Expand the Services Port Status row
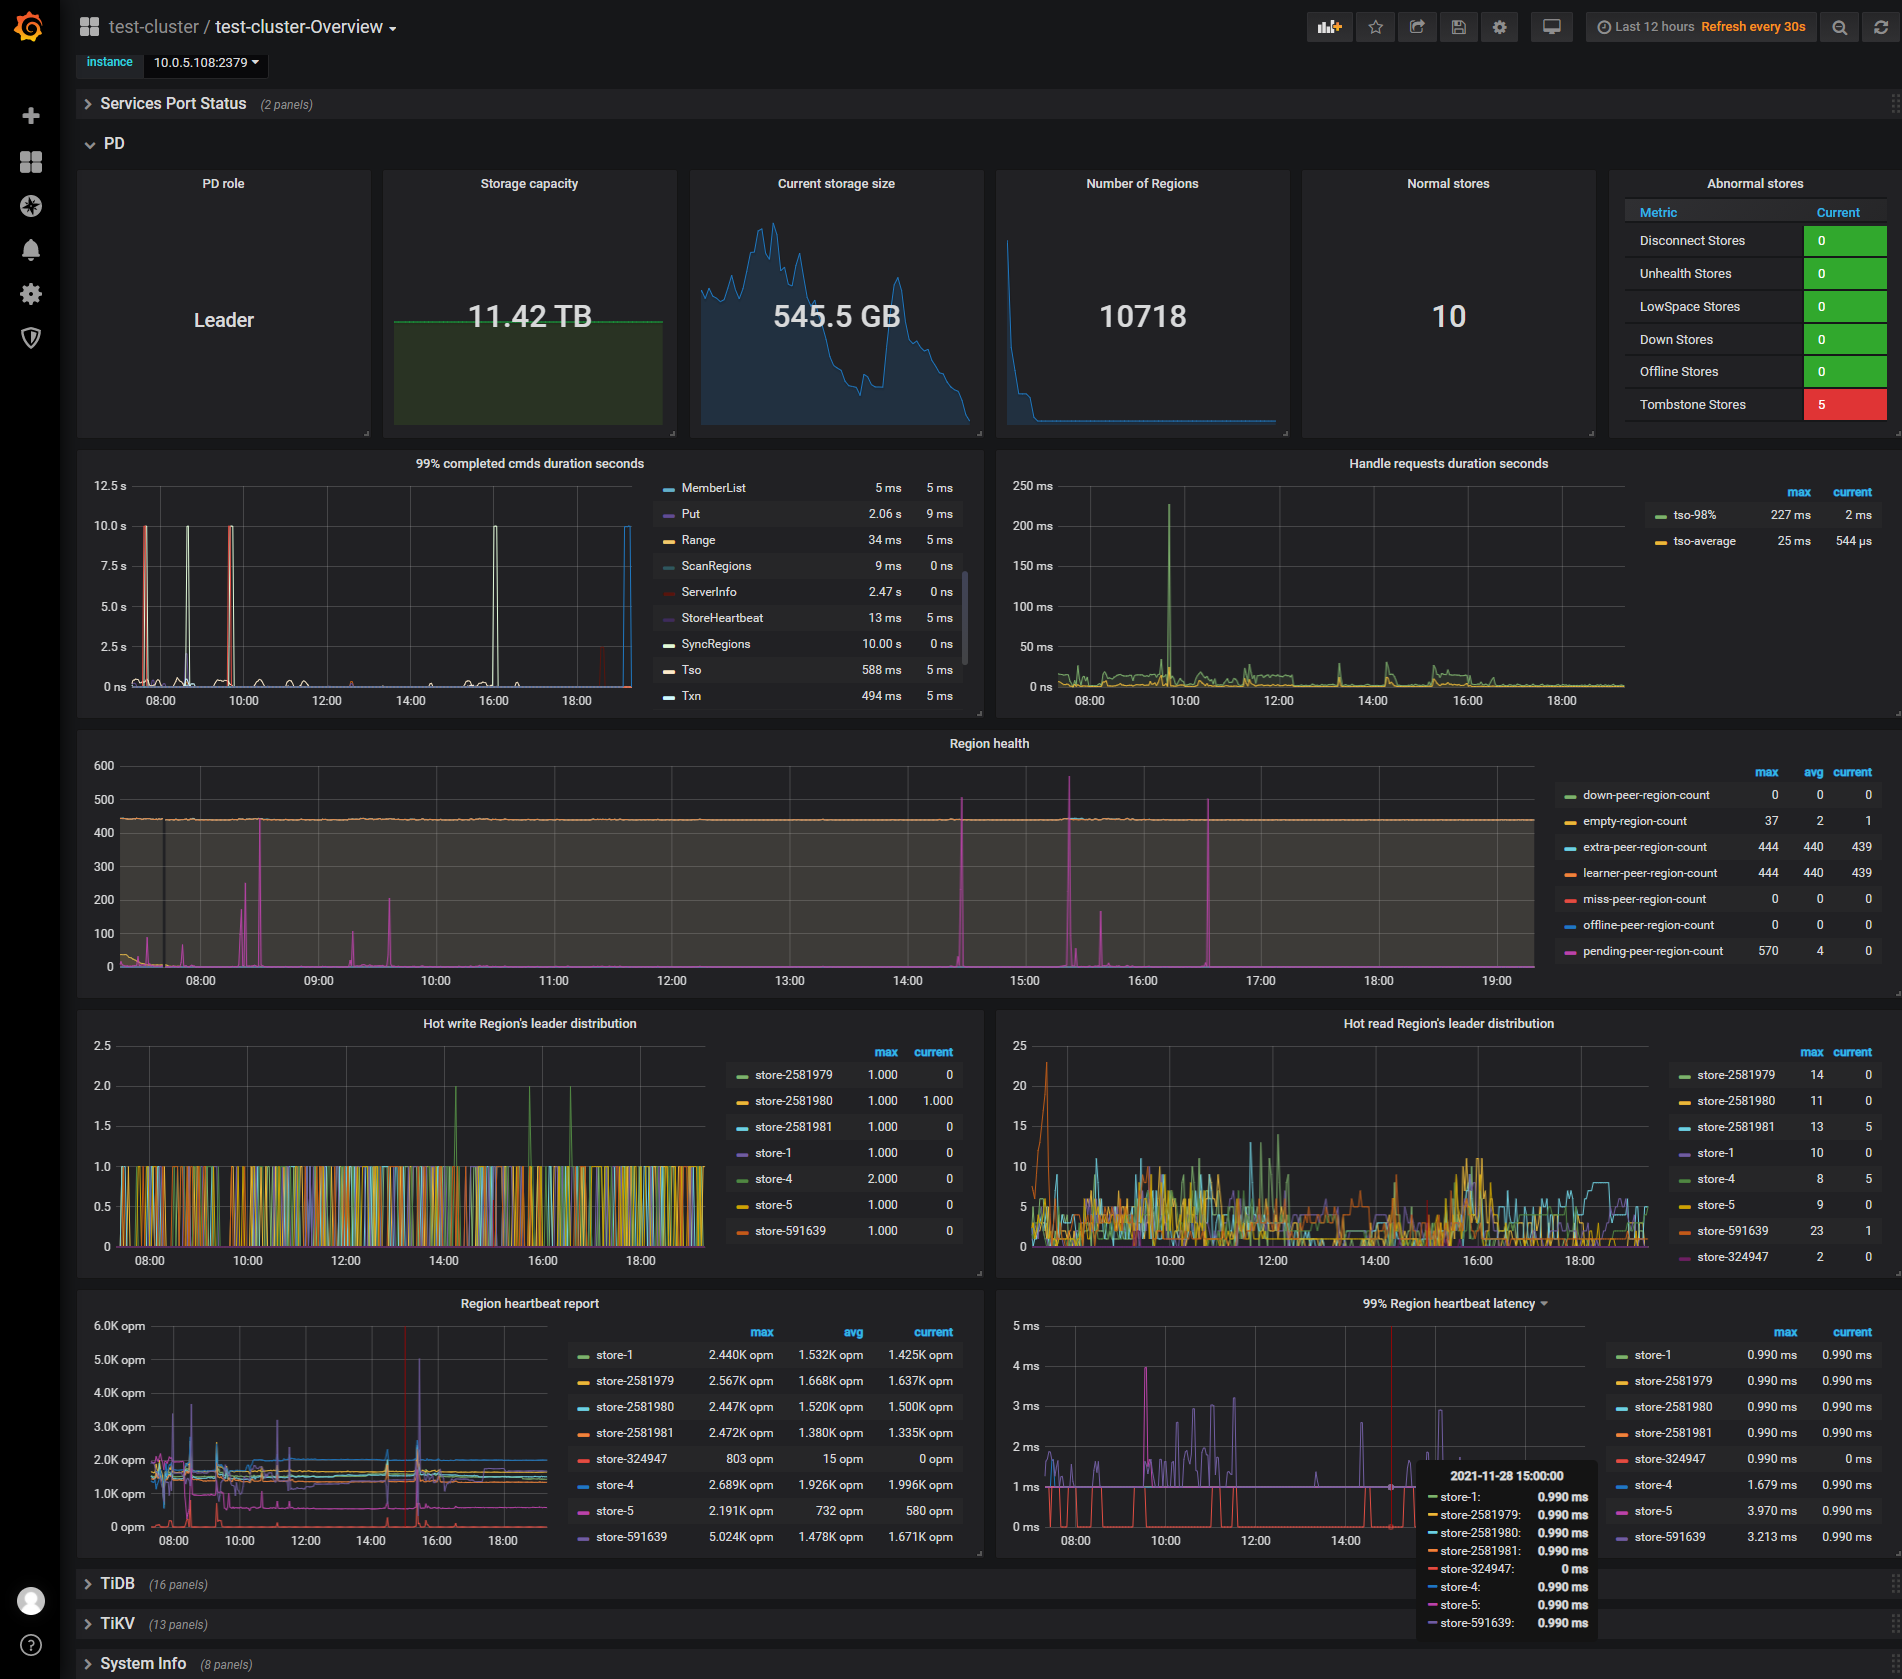This screenshot has height=1679, width=1902. pos(173,104)
